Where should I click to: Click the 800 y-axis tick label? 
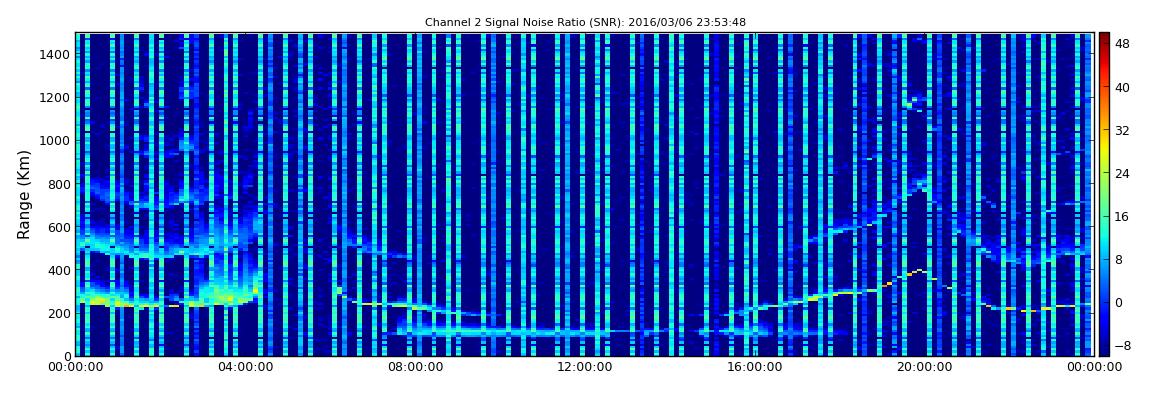59,184
